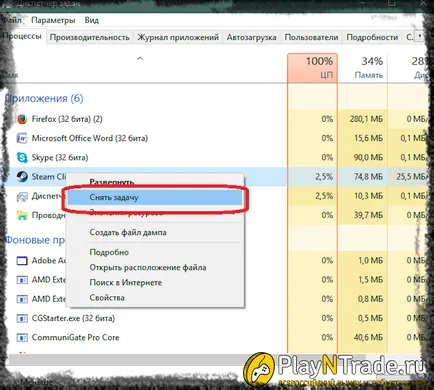The height and width of the screenshot is (390, 434).
Task: Choose Снять задачу in context menu
Action: pos(155,197)
